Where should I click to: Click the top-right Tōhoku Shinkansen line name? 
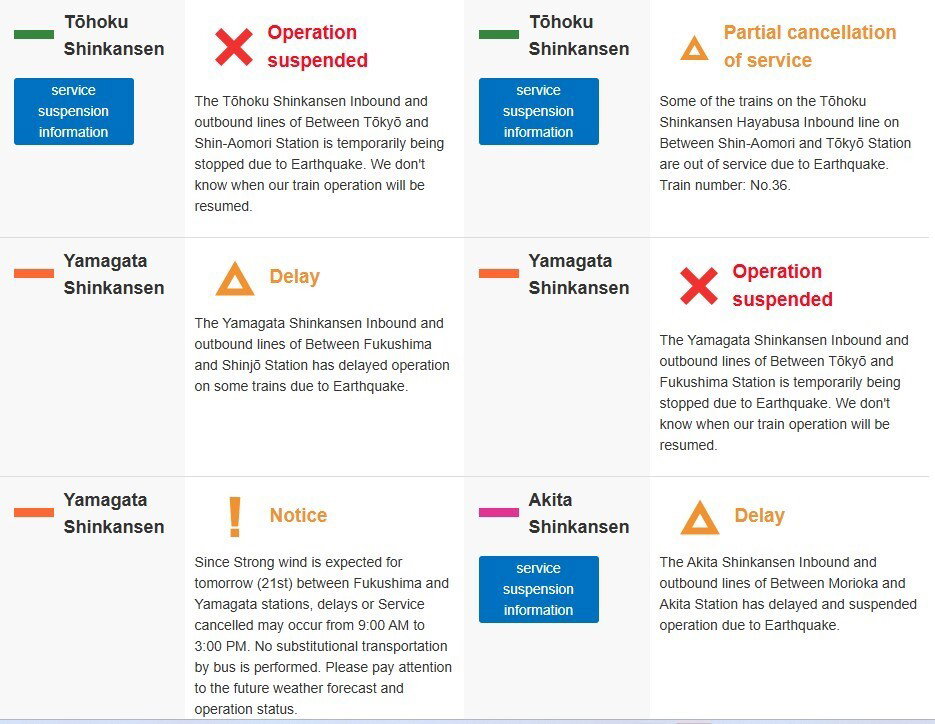(x=578, y=35)
